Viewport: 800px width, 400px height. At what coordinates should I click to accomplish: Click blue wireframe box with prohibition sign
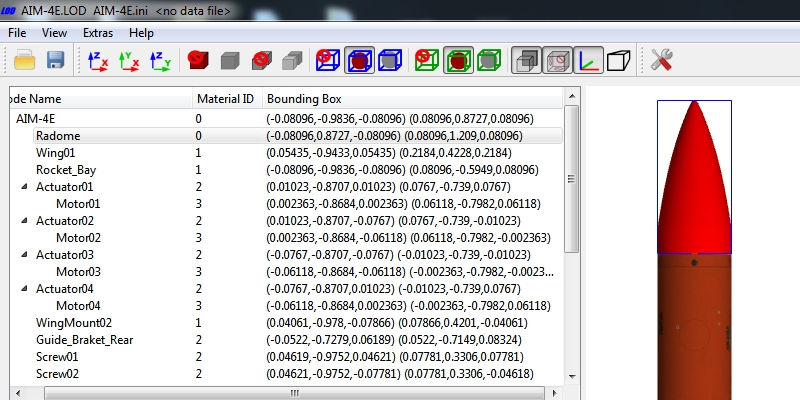click(x=328, y=60)
